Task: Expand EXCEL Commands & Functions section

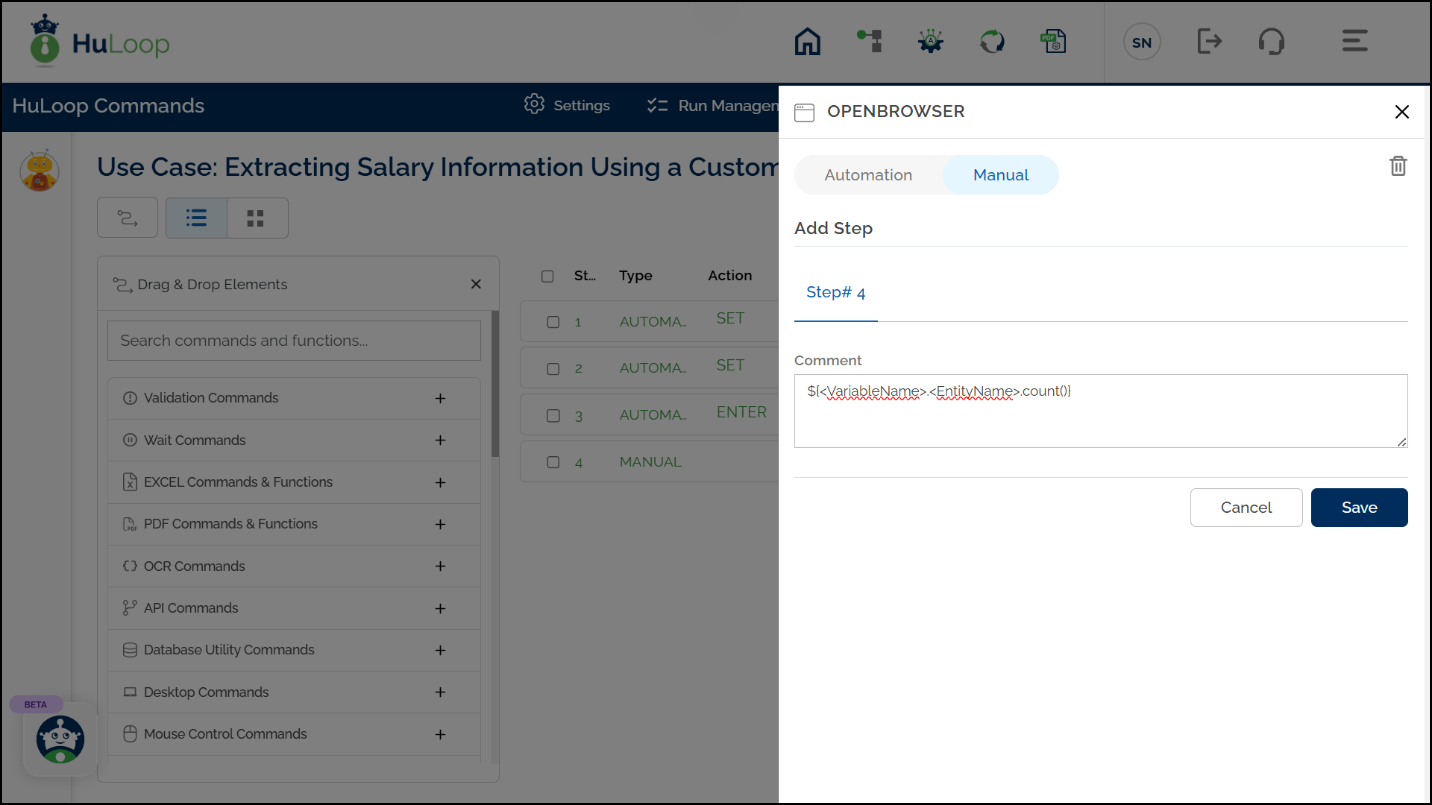Action: [x=440, y=482]
